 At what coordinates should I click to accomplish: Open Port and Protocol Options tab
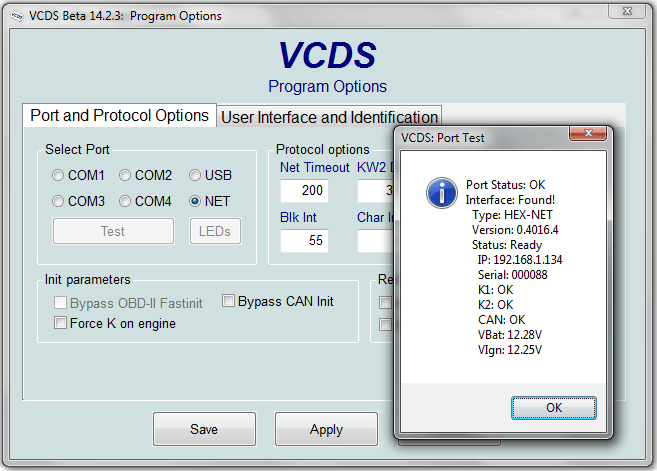[x=119, y=115]
